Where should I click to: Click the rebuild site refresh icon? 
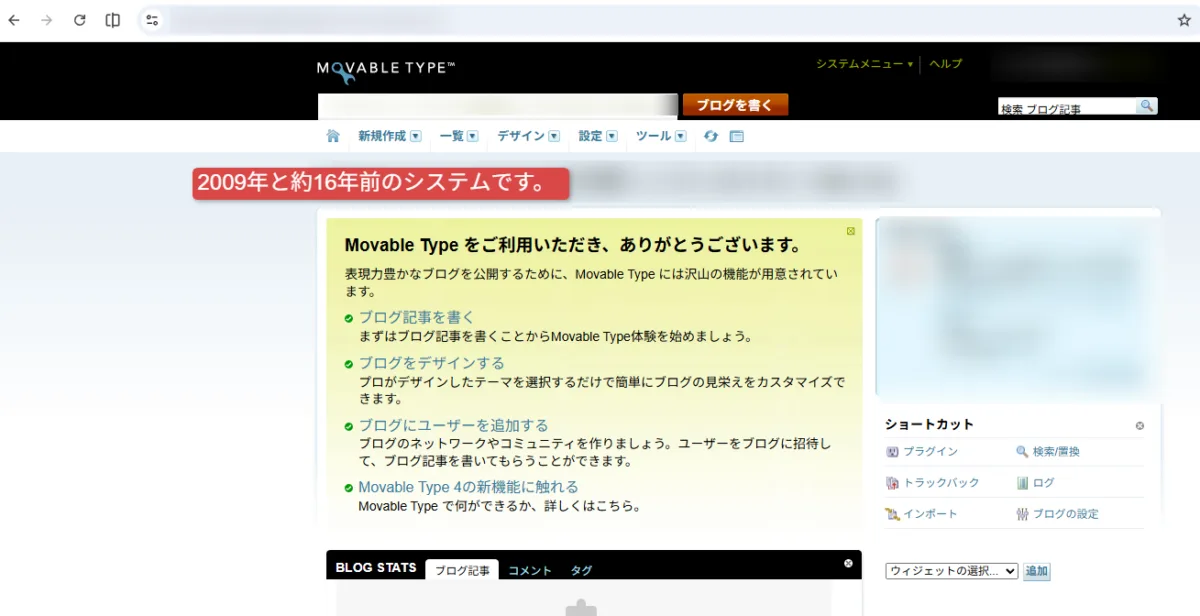711,136
